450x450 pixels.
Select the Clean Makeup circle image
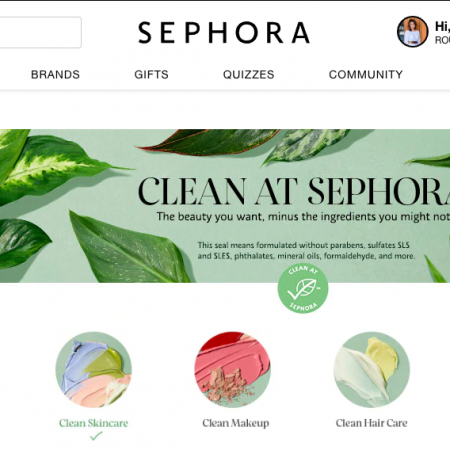point(232,369)
